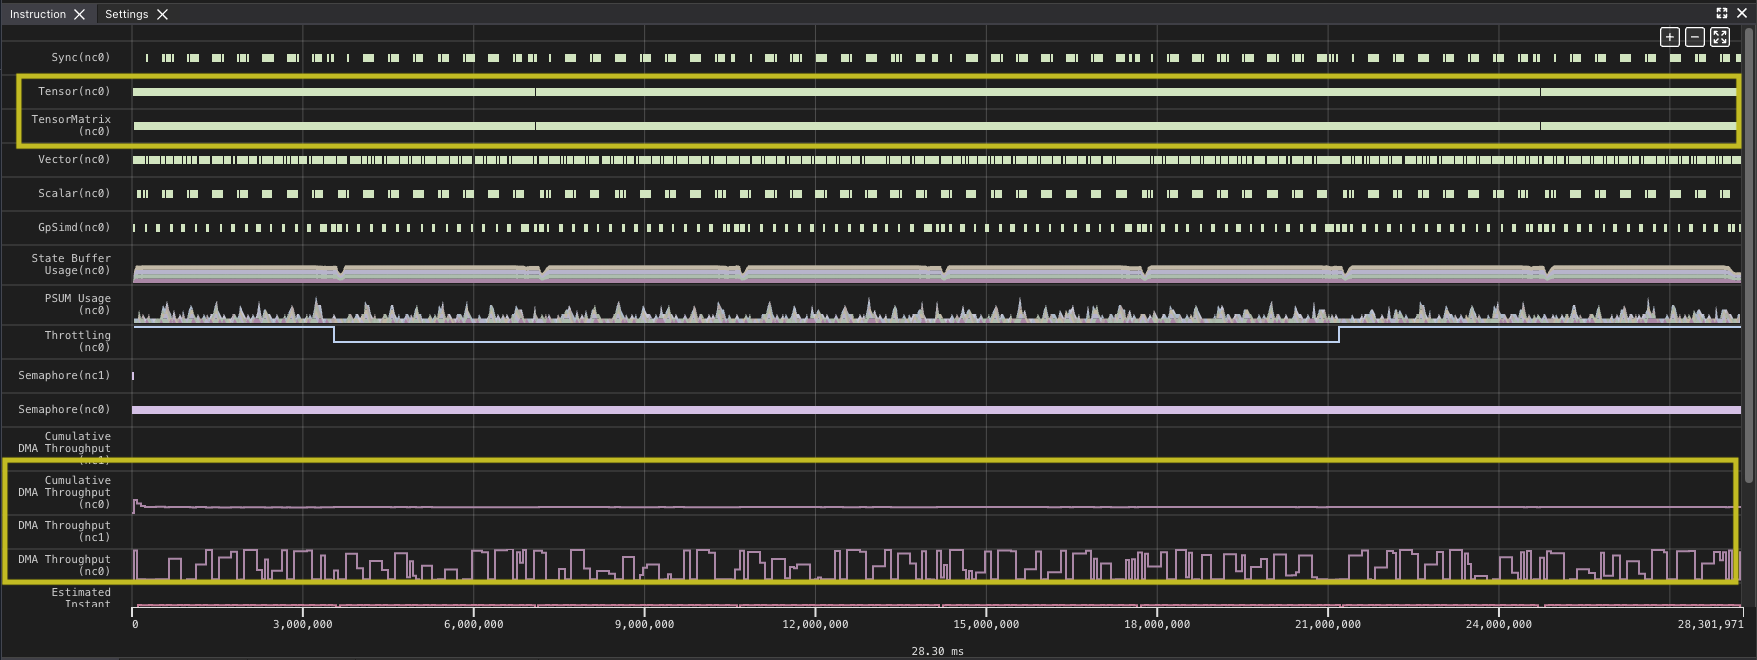The width and height of the screenshot is (1757, 660).
Task: Click the PSUM Usage (nc0) label
Action: point(77,304)
